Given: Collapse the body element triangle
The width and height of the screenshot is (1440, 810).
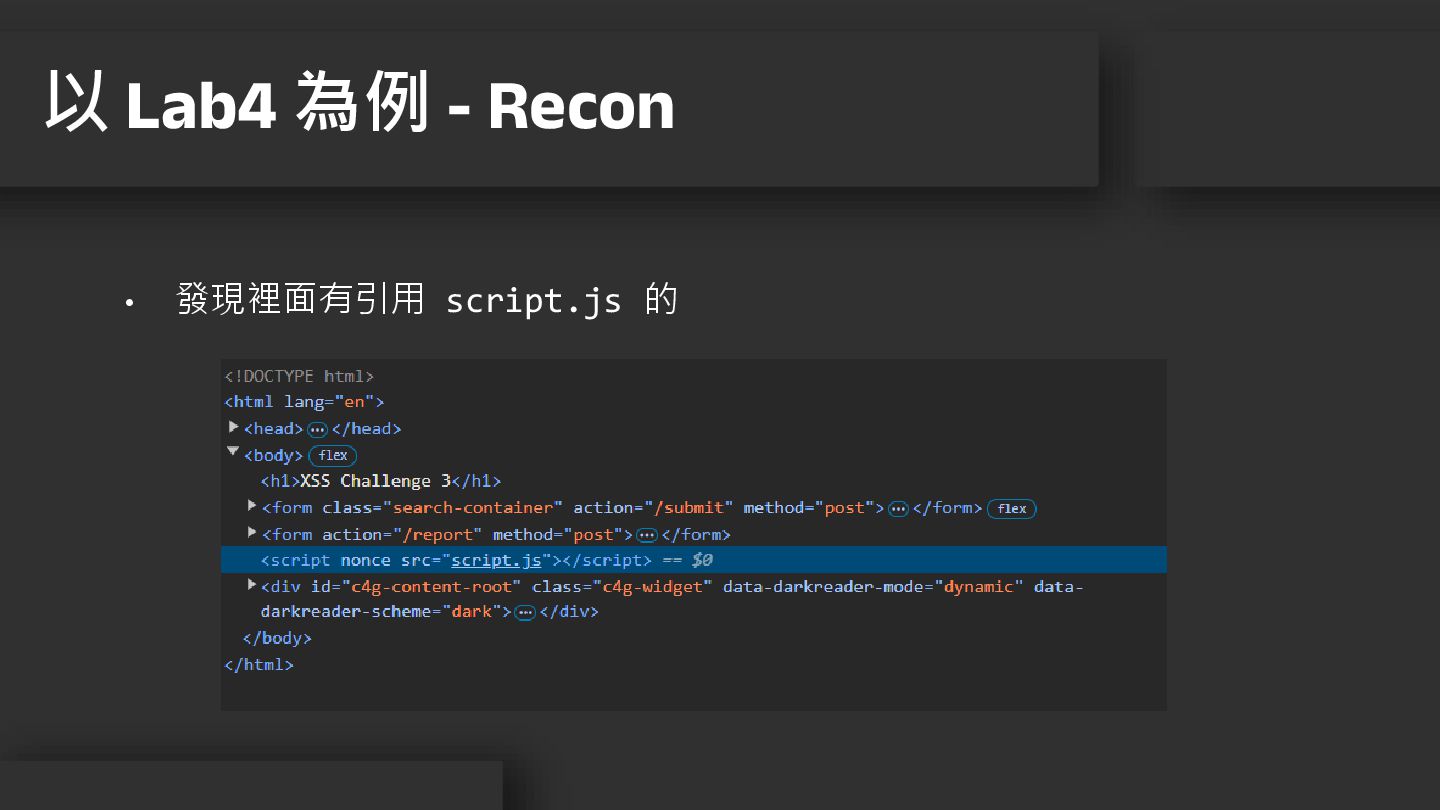Looking at the screenshot, I should pos(234,453).
